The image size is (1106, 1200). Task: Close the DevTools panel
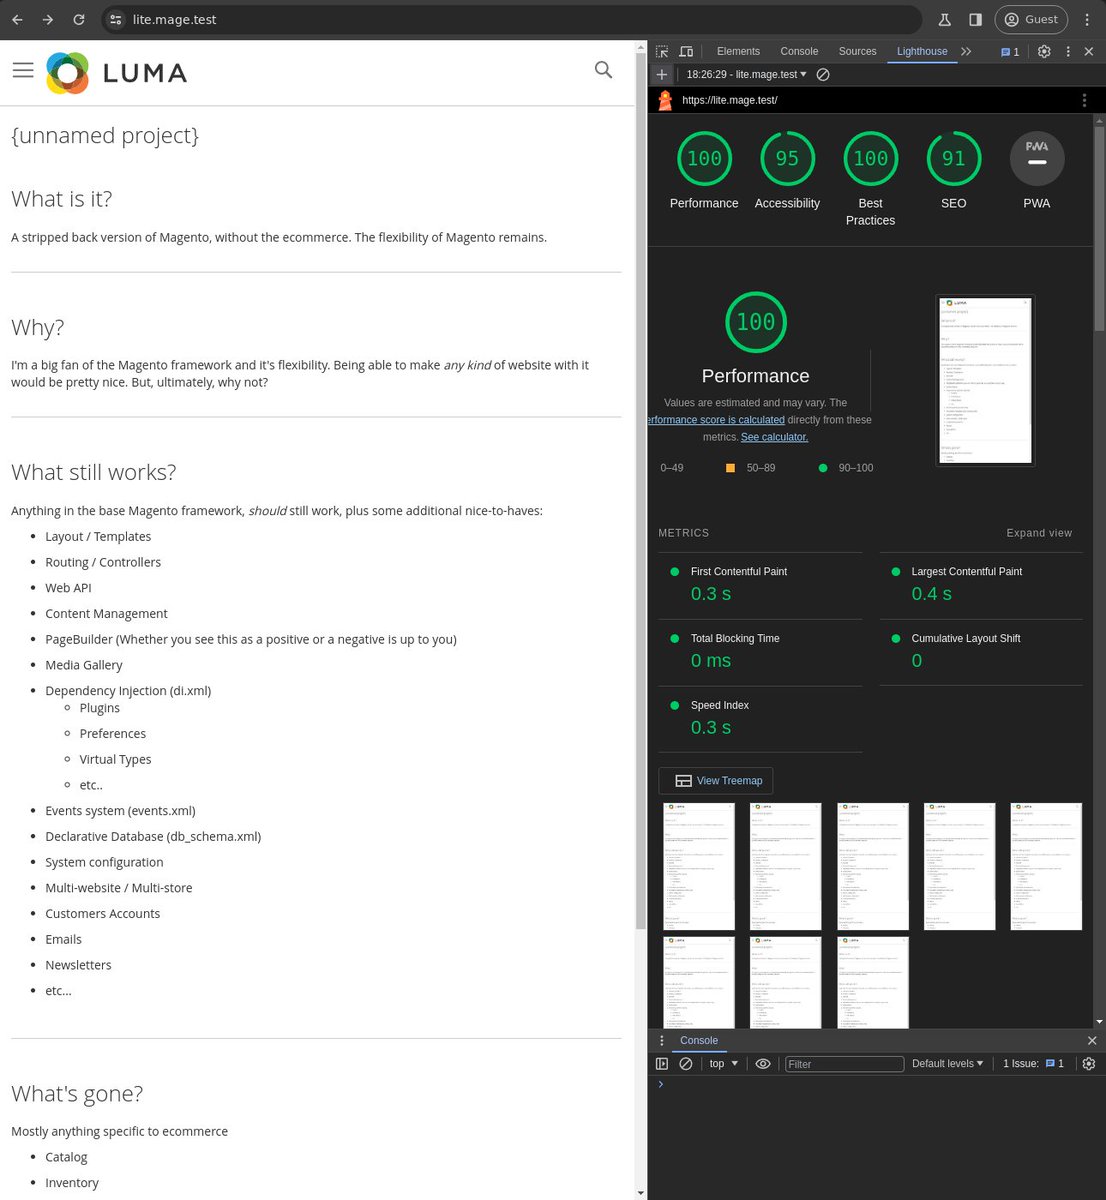[1089, 51]
